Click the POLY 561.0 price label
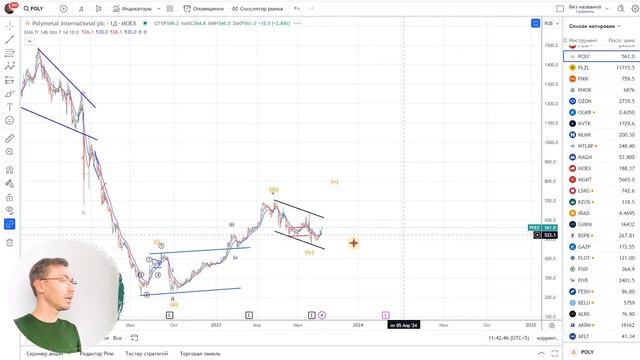The height and width of the screenshot is (360, 640). click(543, 227)
